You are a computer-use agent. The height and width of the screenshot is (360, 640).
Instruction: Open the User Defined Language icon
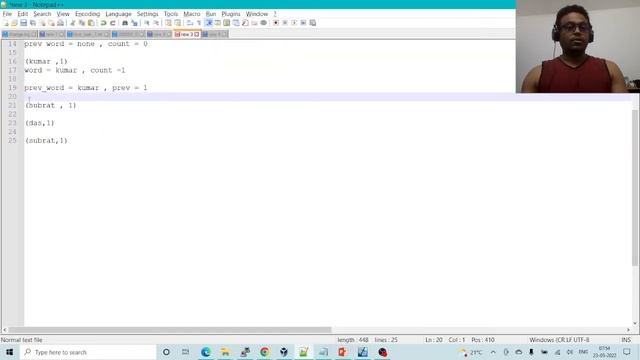[x=218, y=23]
